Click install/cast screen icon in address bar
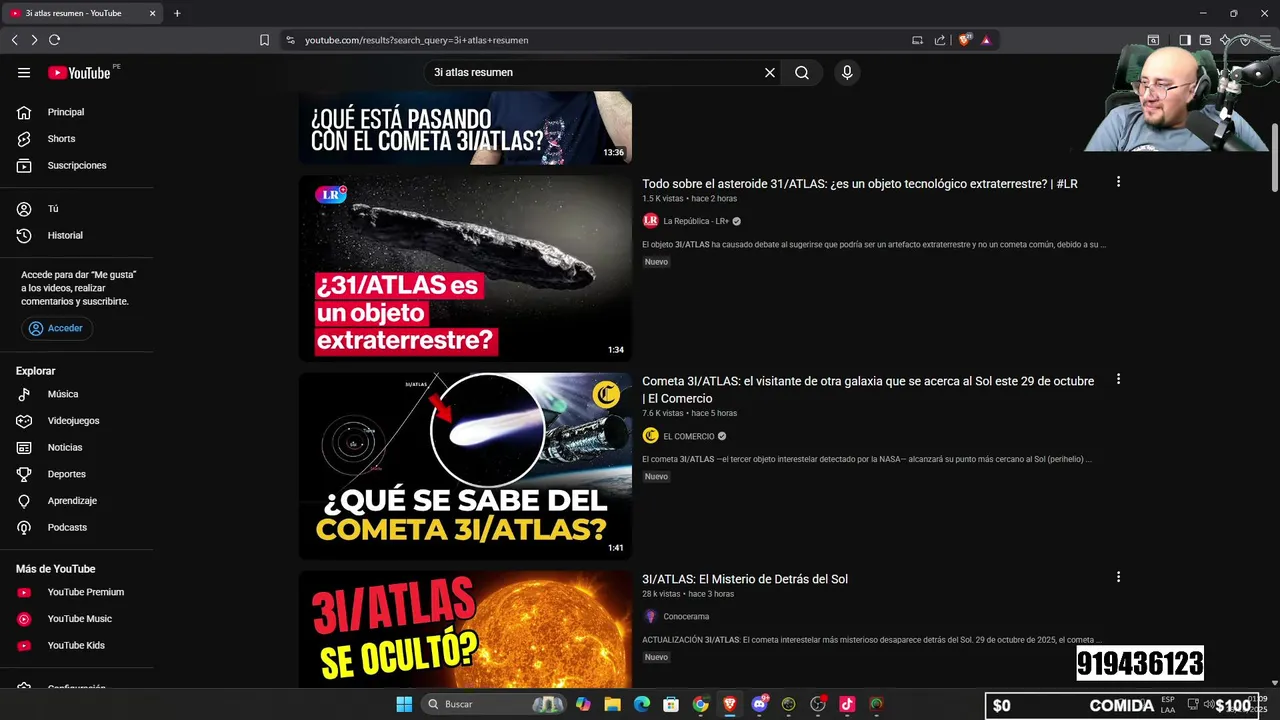Screen dimensions: 1280x720 (x=917, y=40)
